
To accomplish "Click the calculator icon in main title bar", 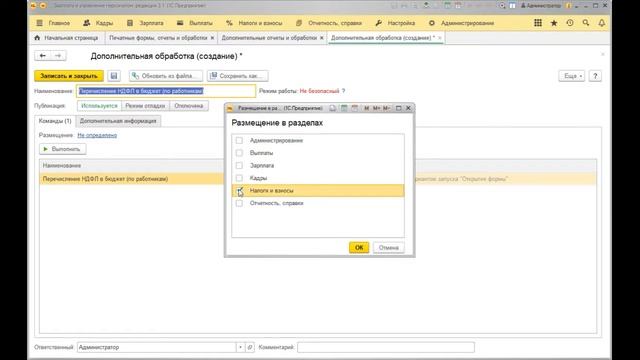I will [x=447, y=6].
